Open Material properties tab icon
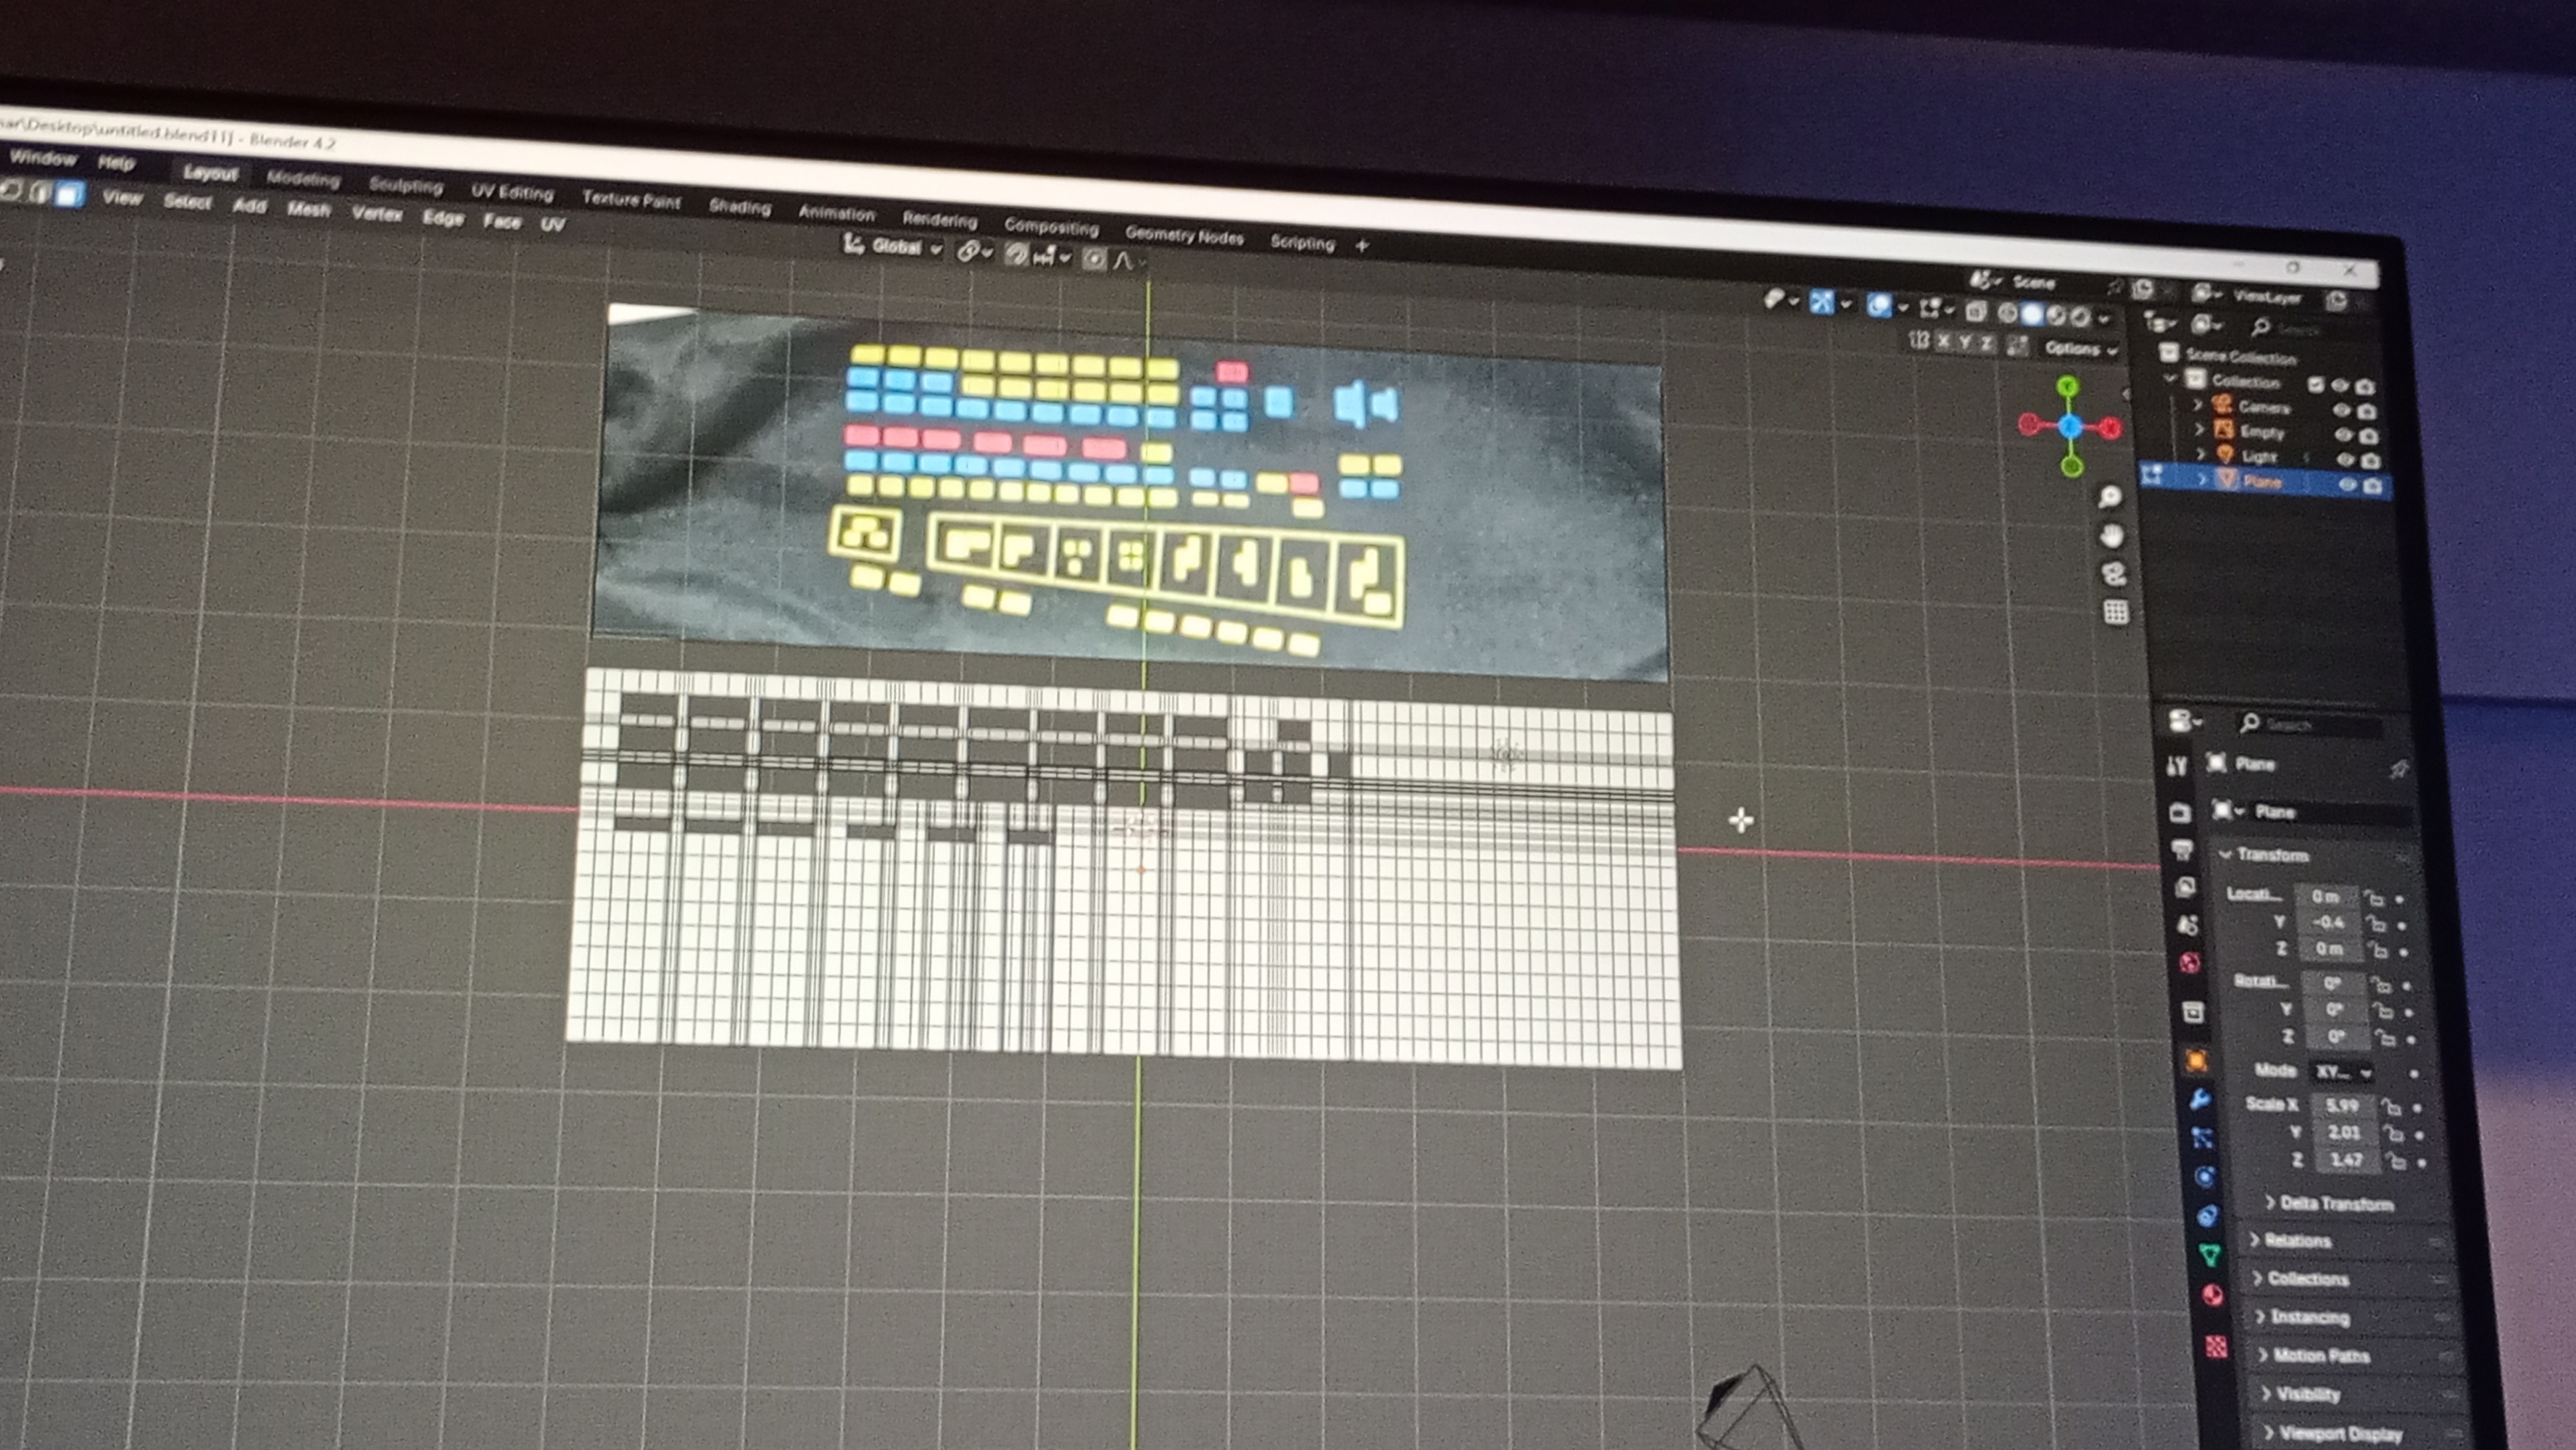 pyautogui.click(x=2212, y=1296)
